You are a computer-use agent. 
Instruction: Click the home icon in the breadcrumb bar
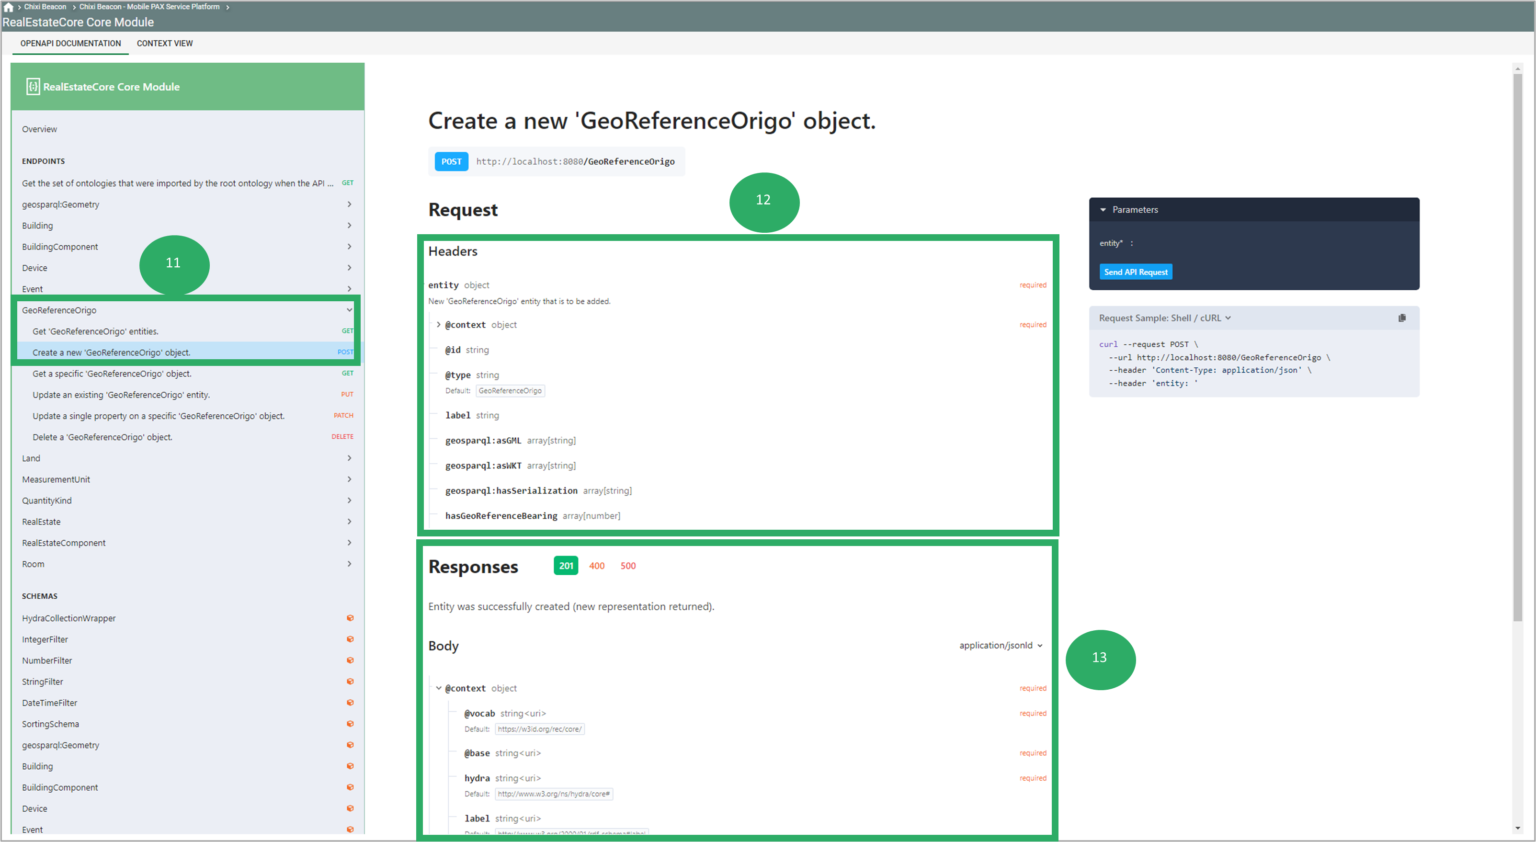click(x=8, y=6)
